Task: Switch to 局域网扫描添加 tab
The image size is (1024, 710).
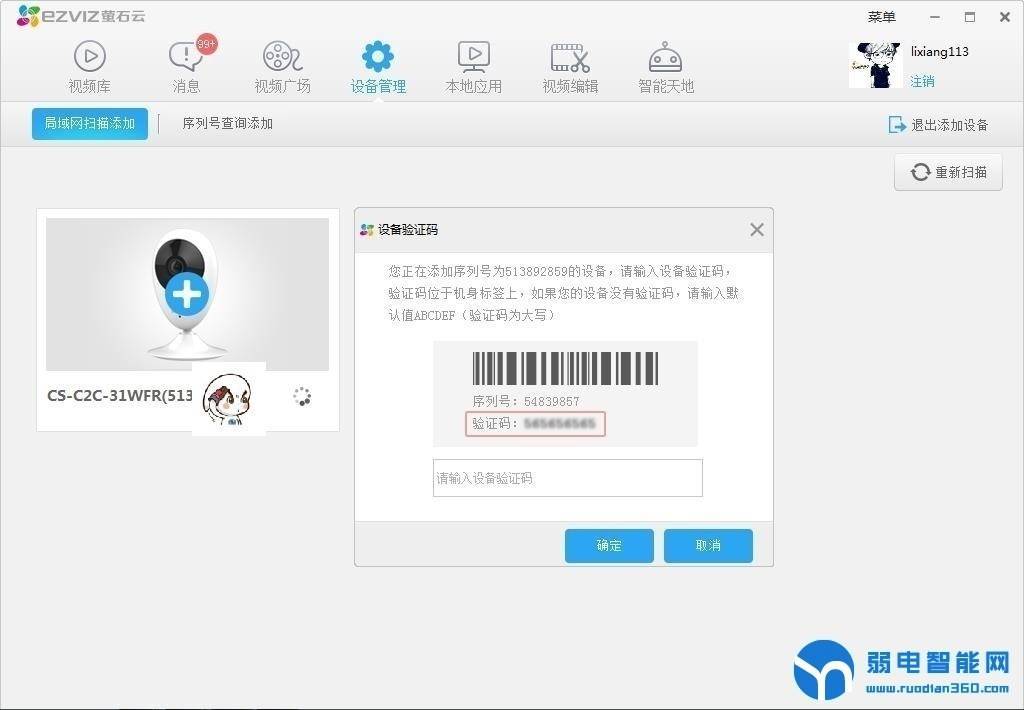Action: coord(90,124)
